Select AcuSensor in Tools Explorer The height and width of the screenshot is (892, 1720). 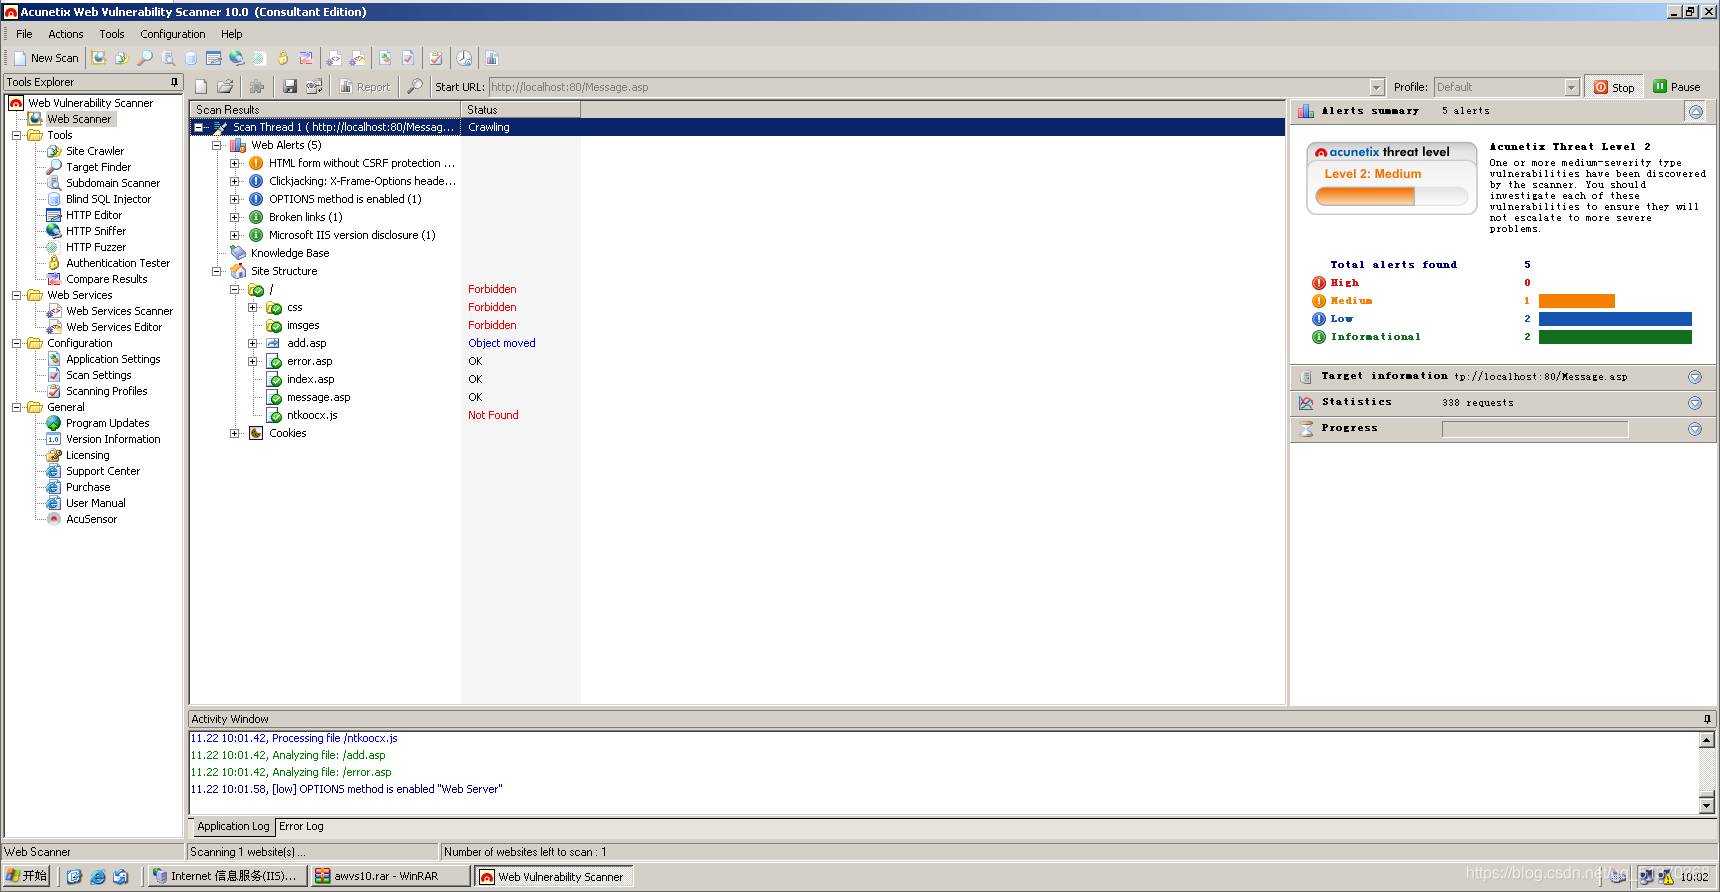coord(91,519)
